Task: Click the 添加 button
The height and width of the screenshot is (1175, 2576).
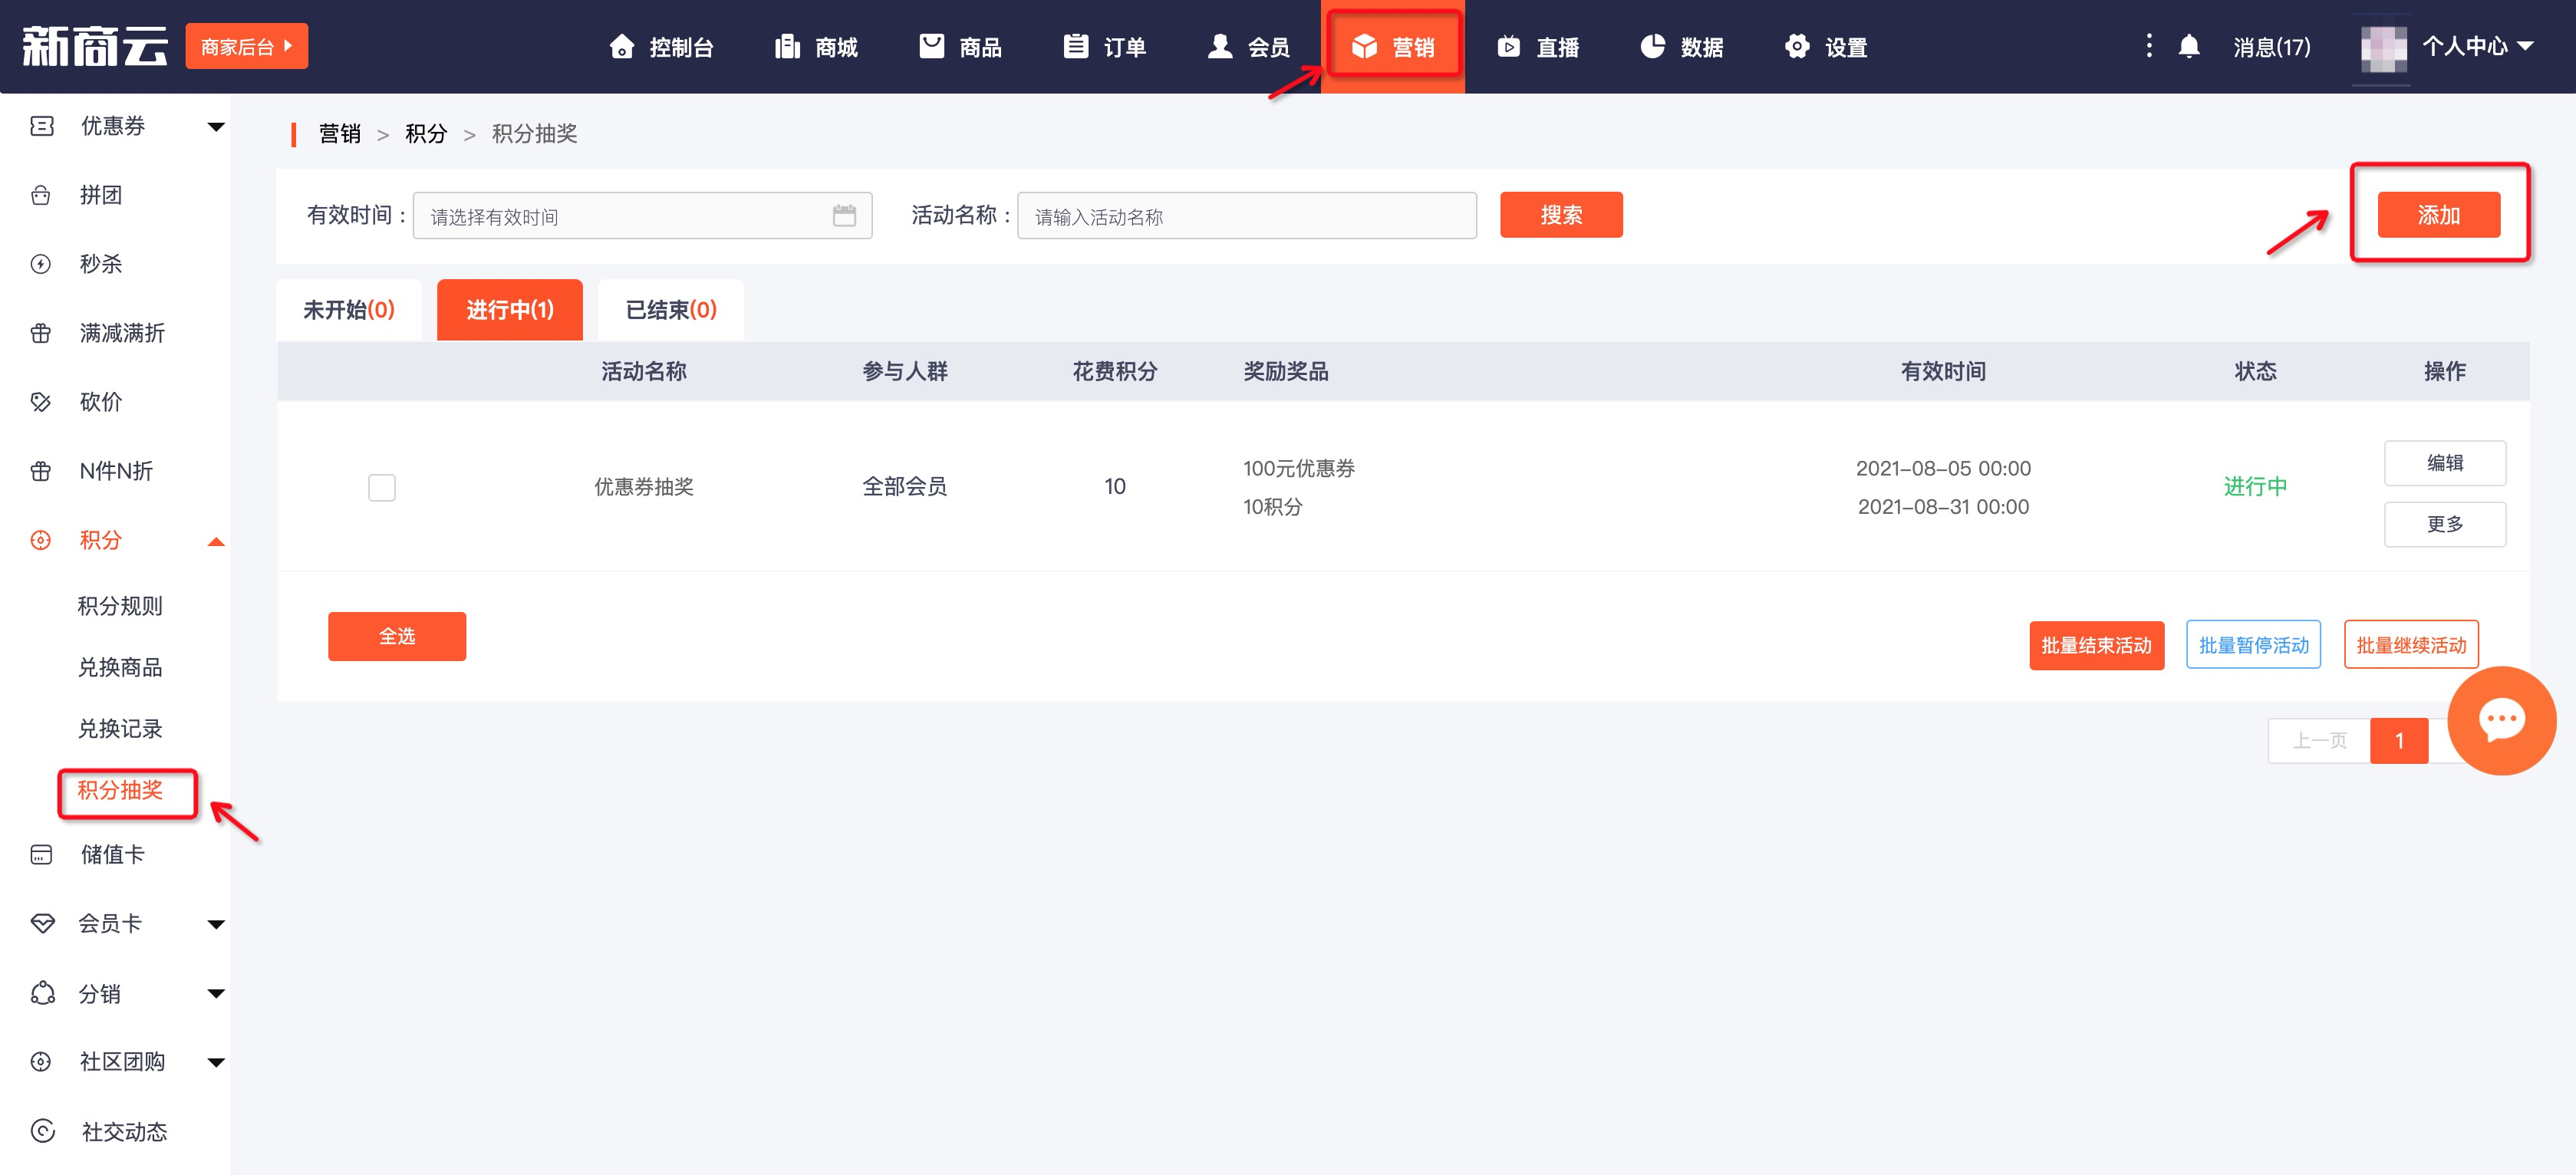Action: click(2438, 215)
